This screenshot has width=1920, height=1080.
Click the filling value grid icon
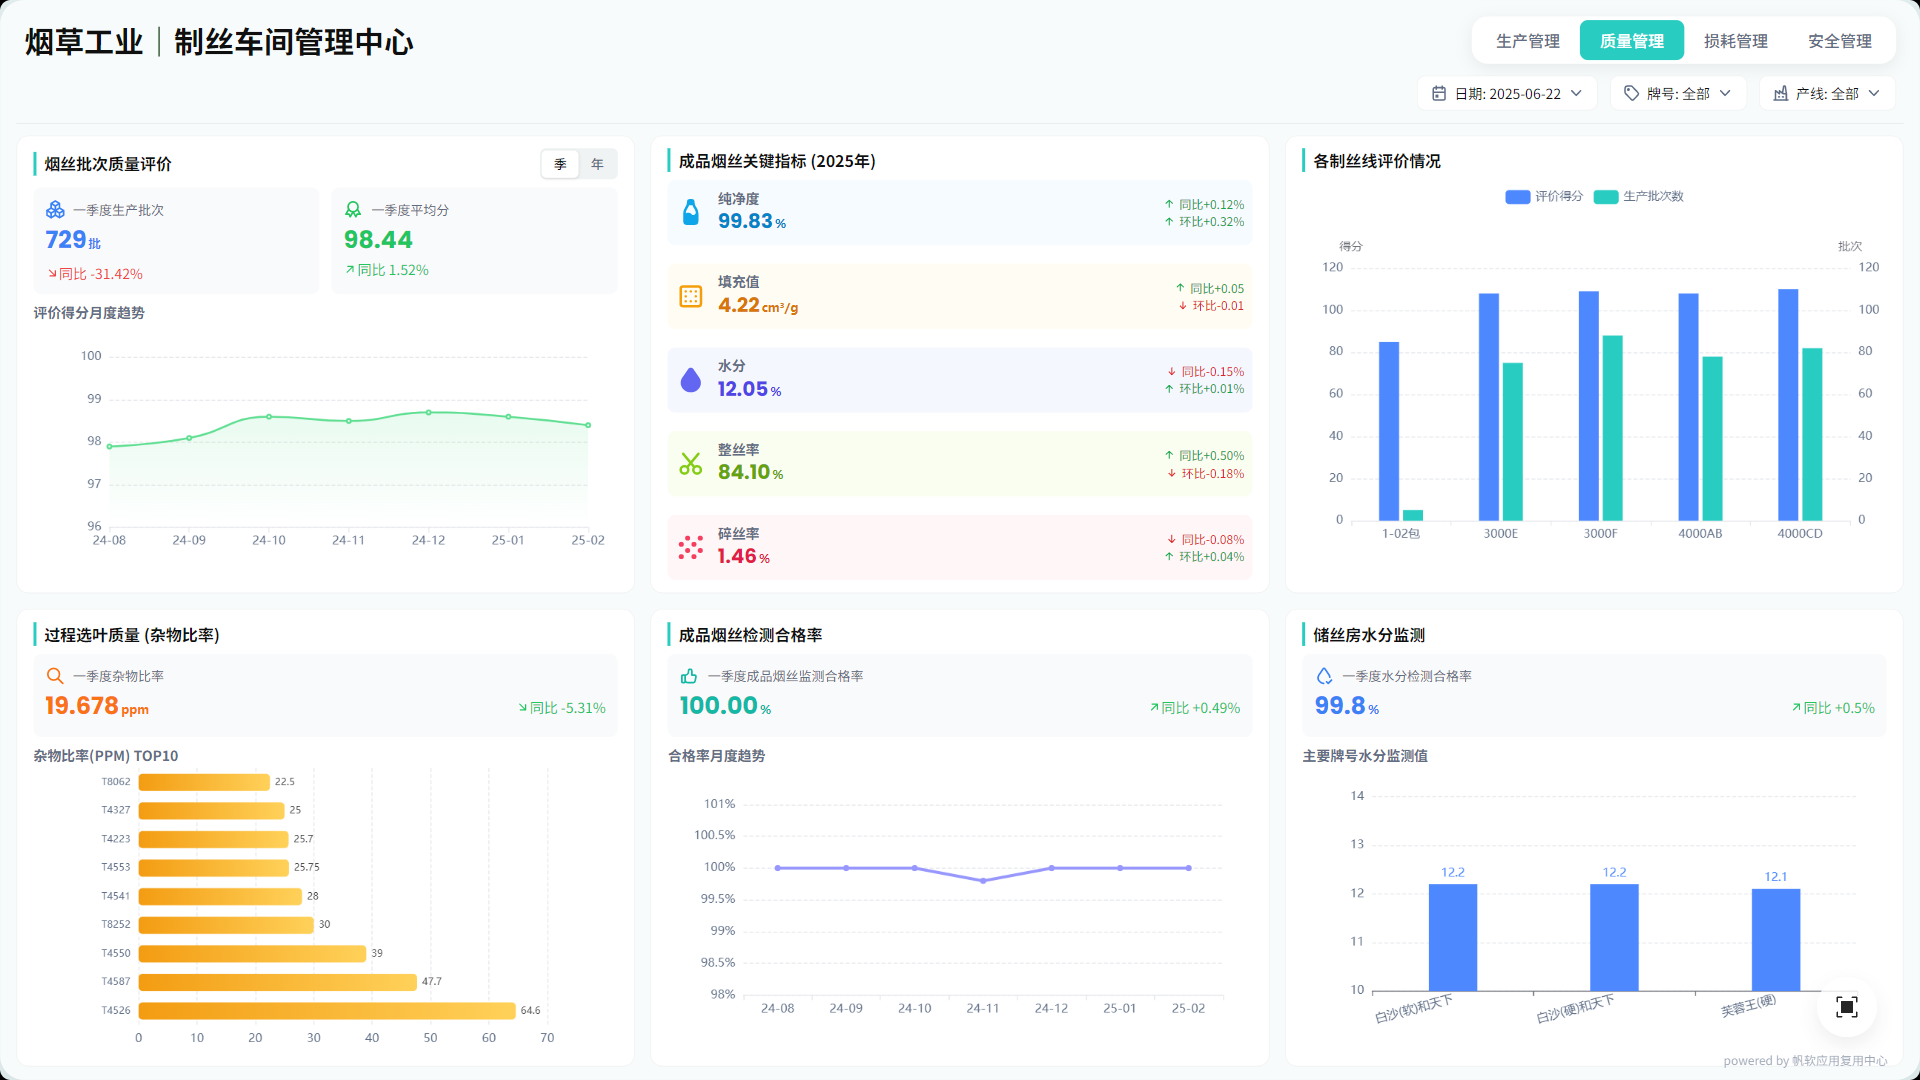pos(690,296)
